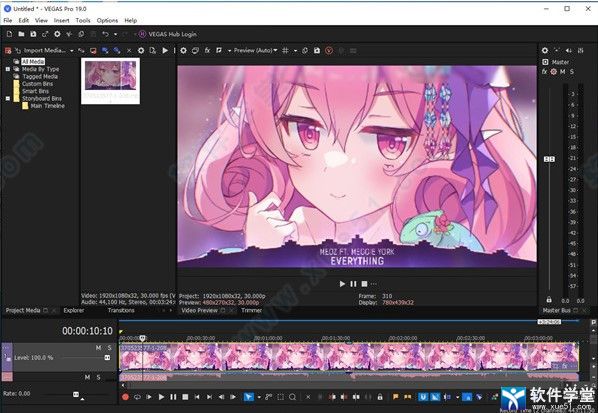598x413 pixels.
Task: Toggle preview on external monitor
Action: tap(195, 50)
